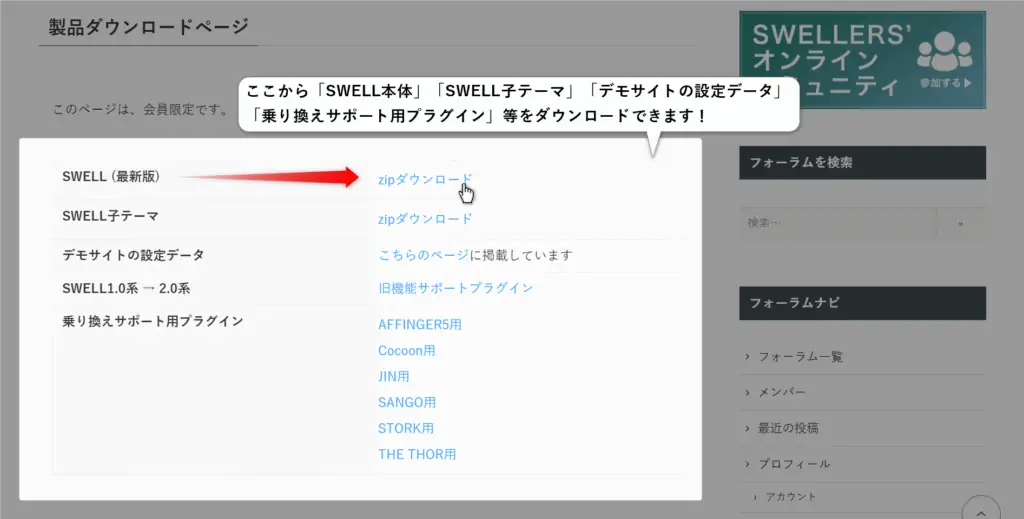Open the 旧機能サポートプラグイン link
Image resolution: width=1024 pixels, height=519 pixels.
[455, 288]
